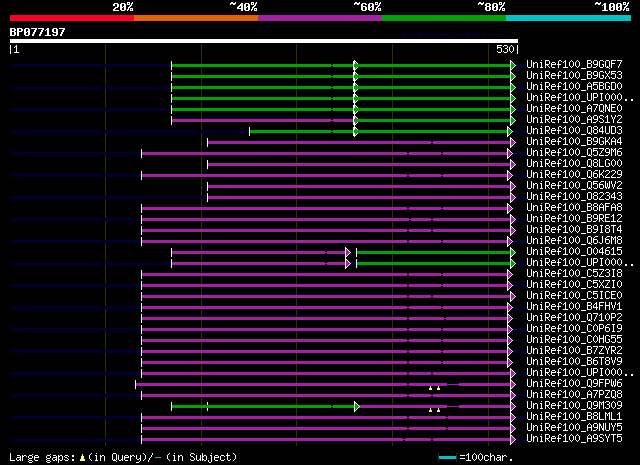Click the purple mid-row arrowhead on O04615 row

[348, 253]
